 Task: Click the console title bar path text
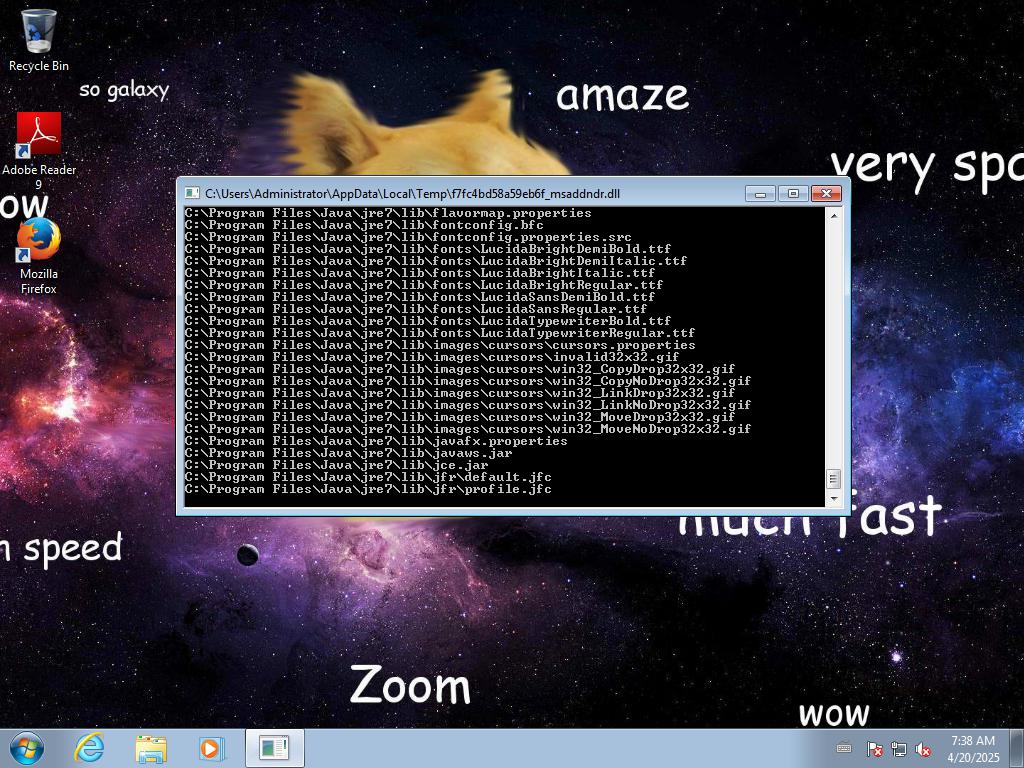(412, 193)
